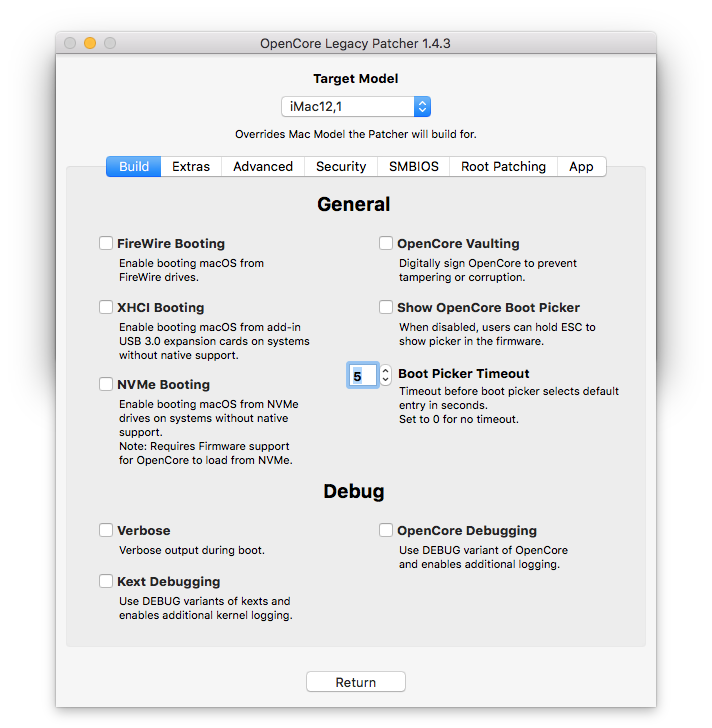Image resolution: width=712 pixels, height=728 pixels.
Task: Click the Target Model heading
Action: click(x=356, y=78)
